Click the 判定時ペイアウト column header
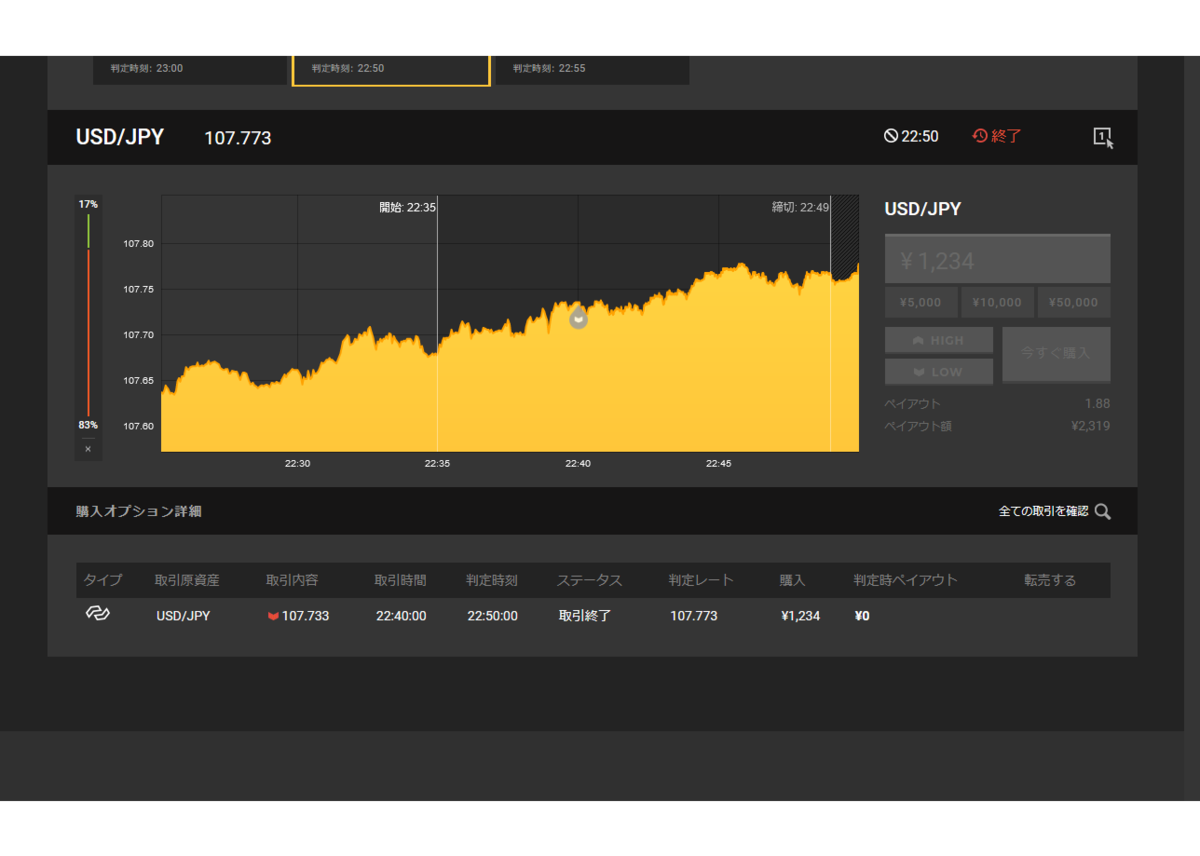Screen dimensions: 1200x856 click(905, 580)
